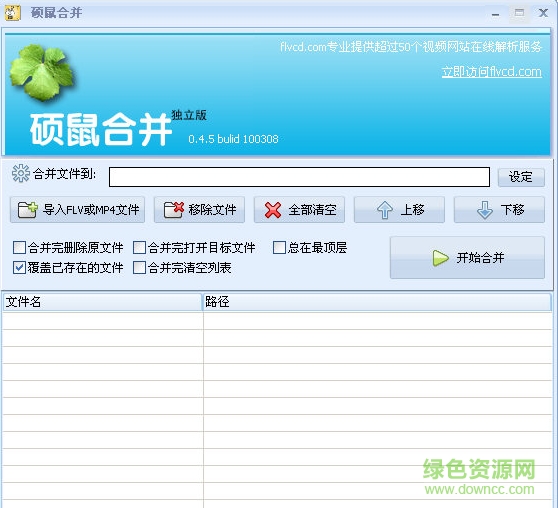Click the blue down arrow icon
The image size is (558, 508).
coord(485,210)
